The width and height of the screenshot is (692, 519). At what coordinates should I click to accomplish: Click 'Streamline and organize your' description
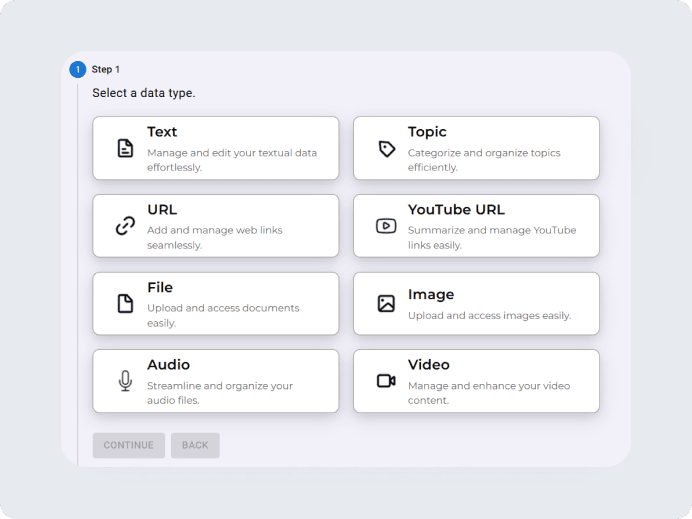[220, 386]
